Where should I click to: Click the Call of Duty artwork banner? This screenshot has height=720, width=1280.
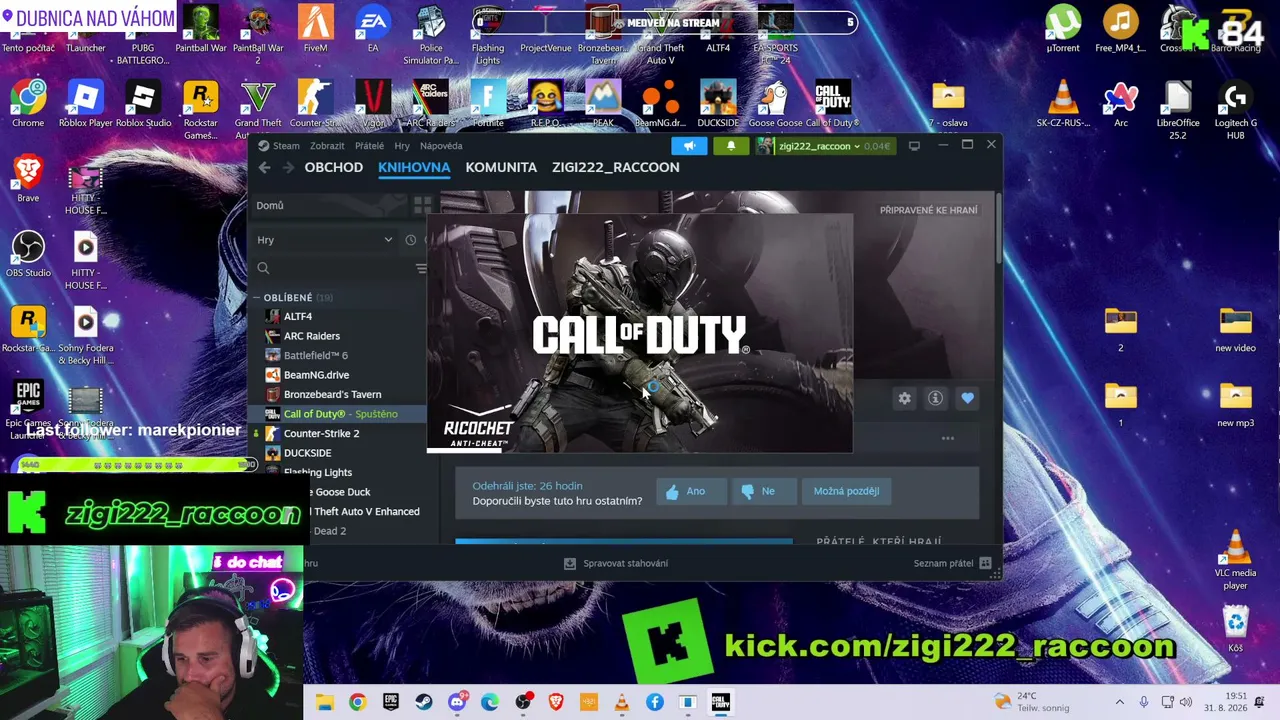(640, 333)
